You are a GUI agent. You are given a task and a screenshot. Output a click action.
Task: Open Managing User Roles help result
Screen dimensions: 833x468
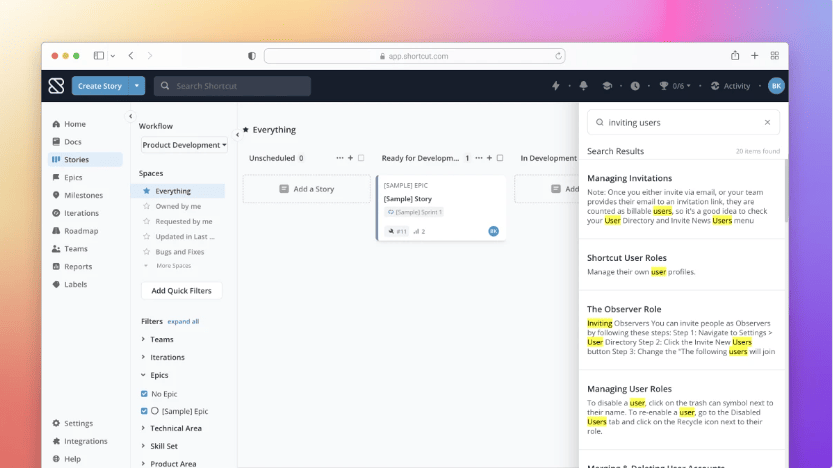click(x=630, y=389)
